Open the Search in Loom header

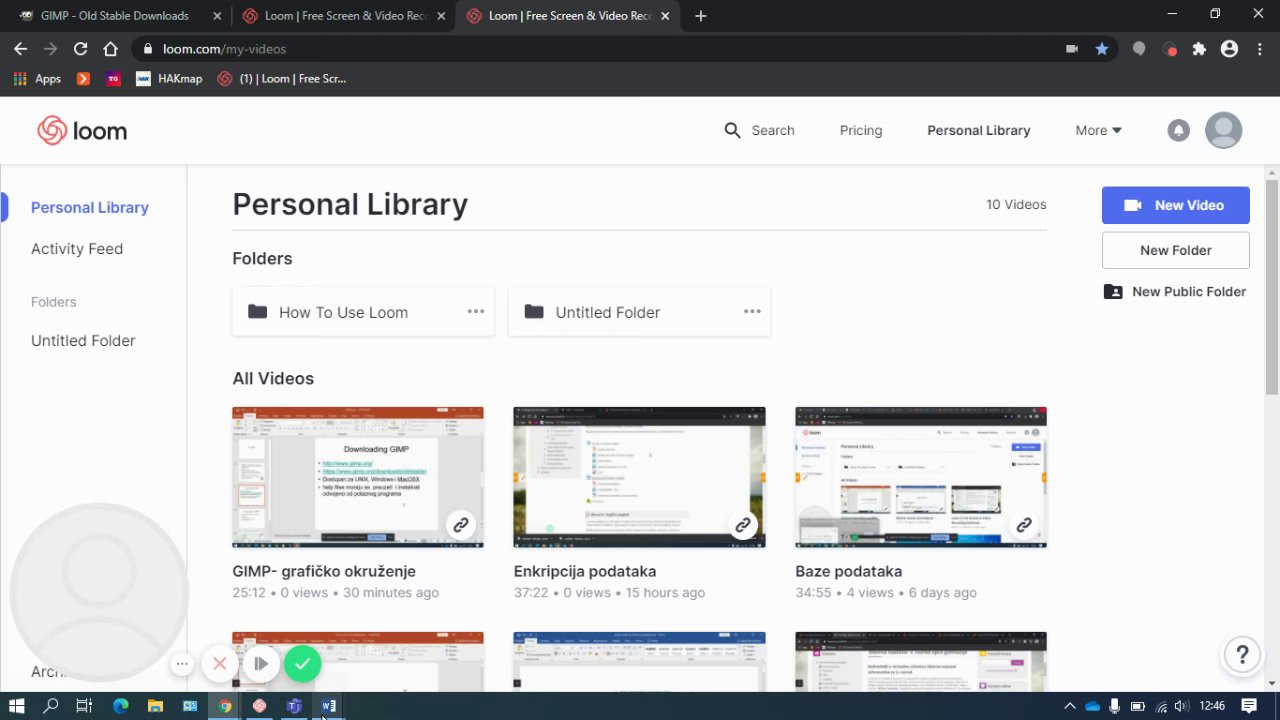759,130
